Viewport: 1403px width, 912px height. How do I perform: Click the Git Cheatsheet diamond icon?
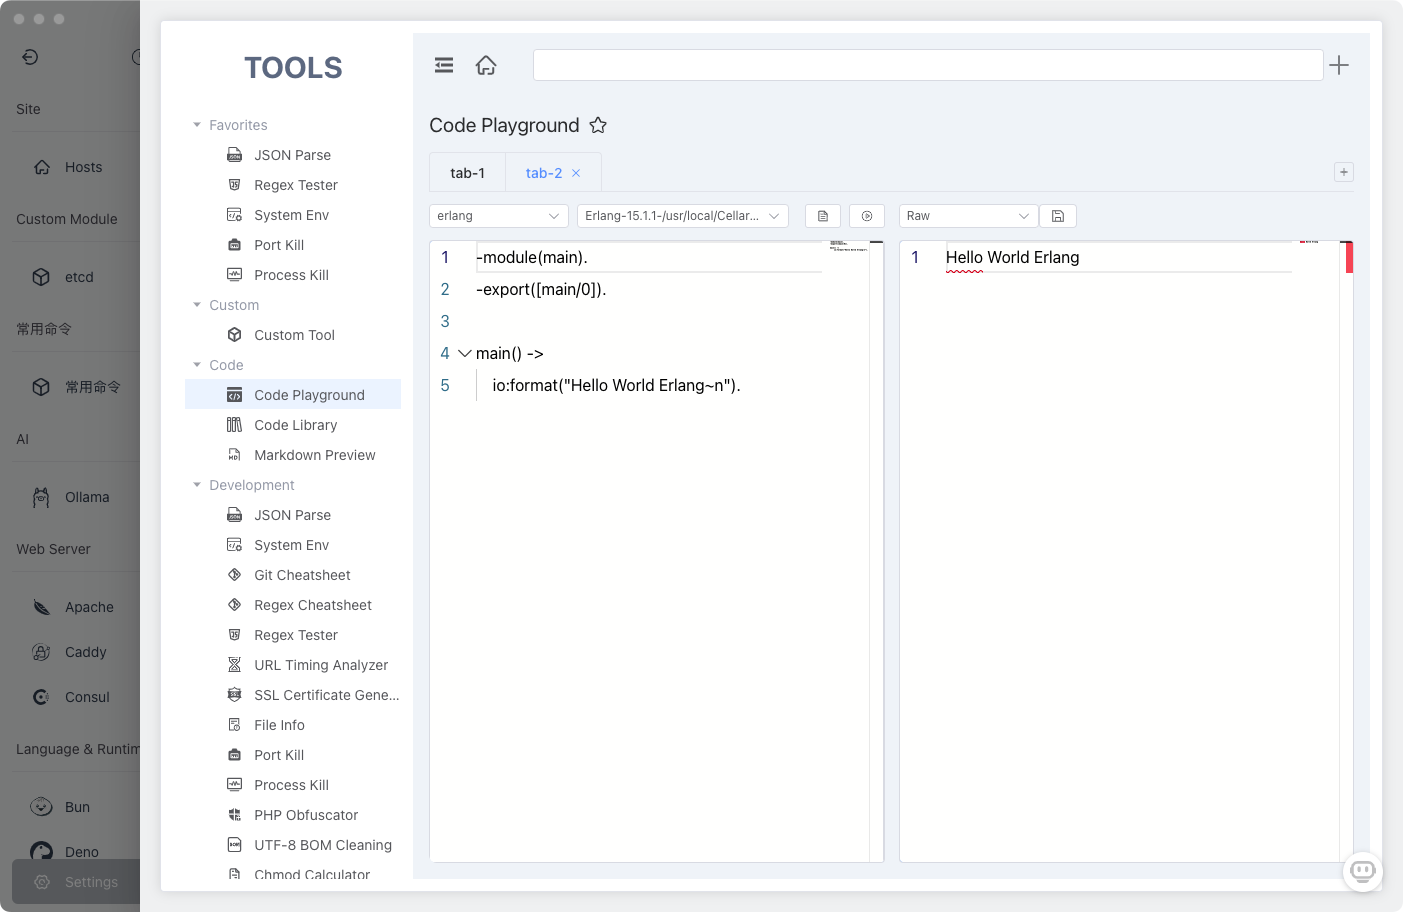[234, 575]
